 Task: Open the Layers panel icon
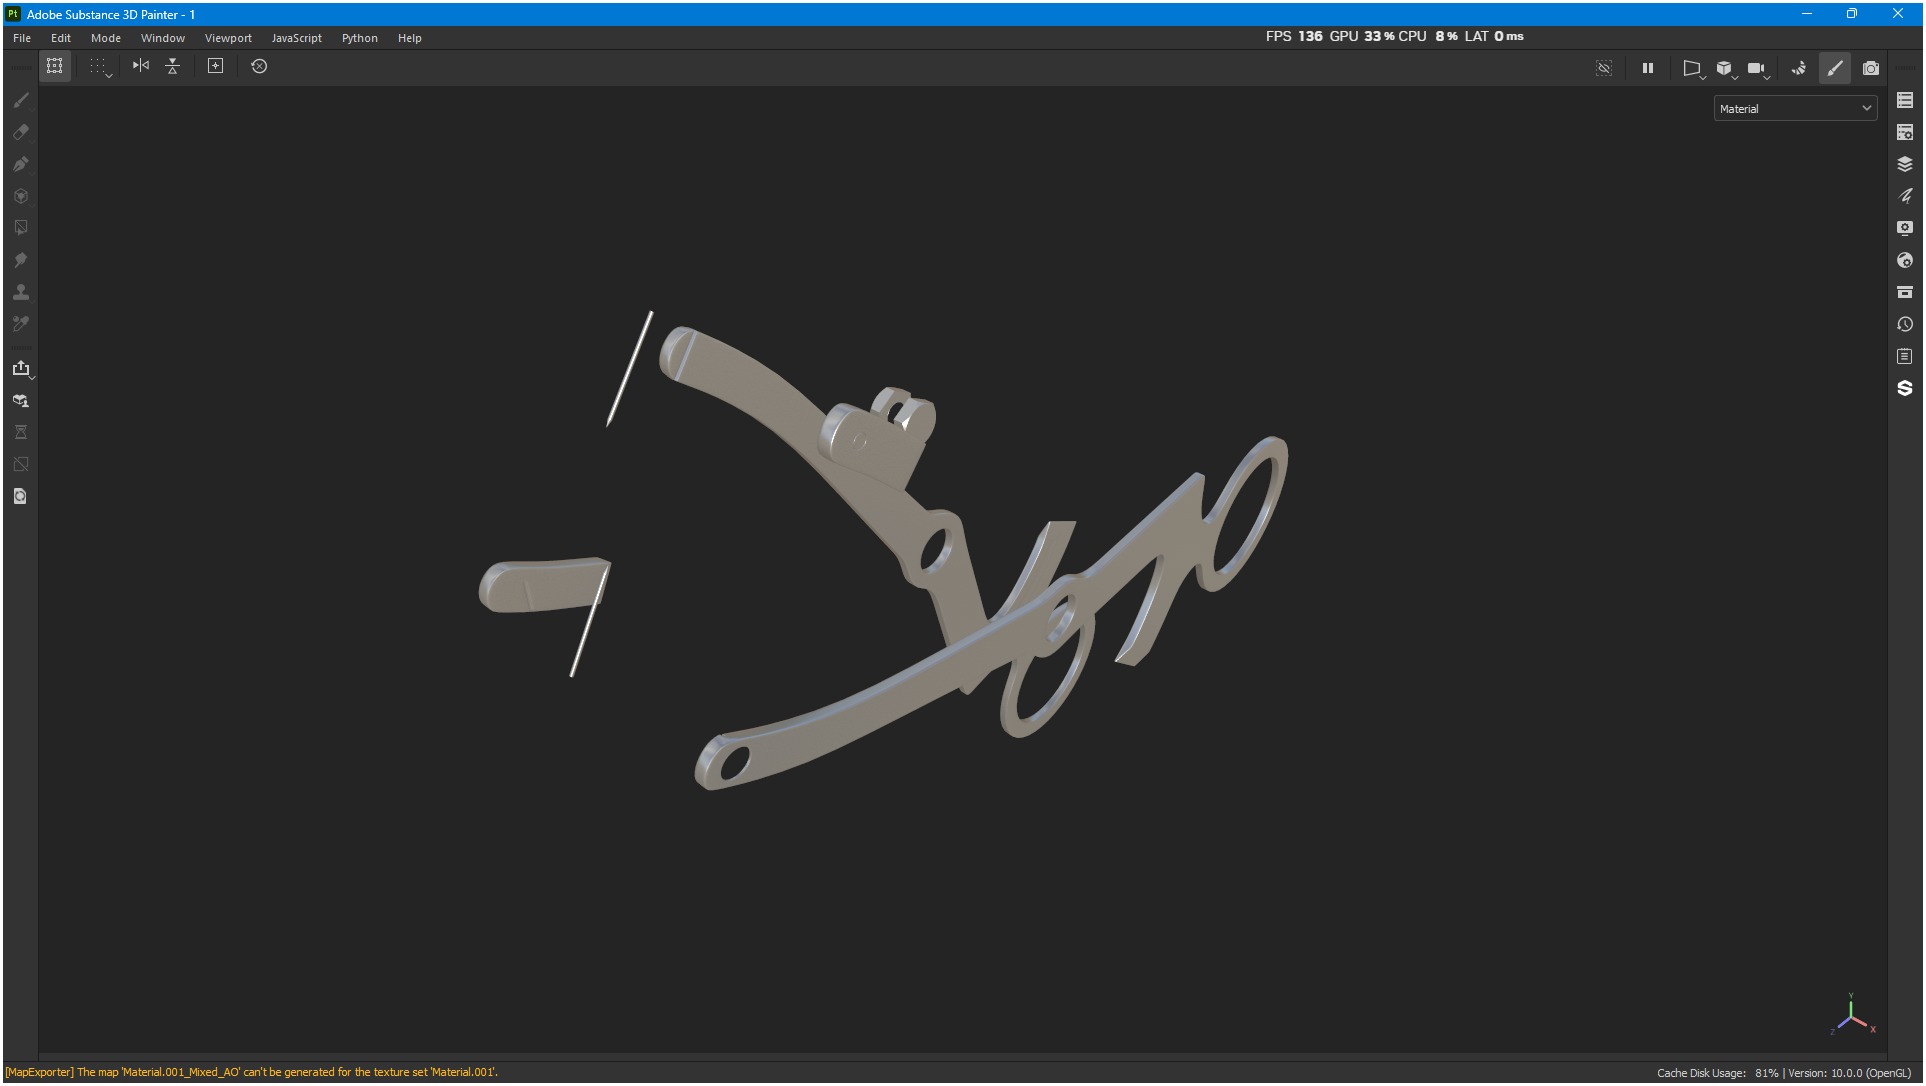click(x=1905, y=164)
